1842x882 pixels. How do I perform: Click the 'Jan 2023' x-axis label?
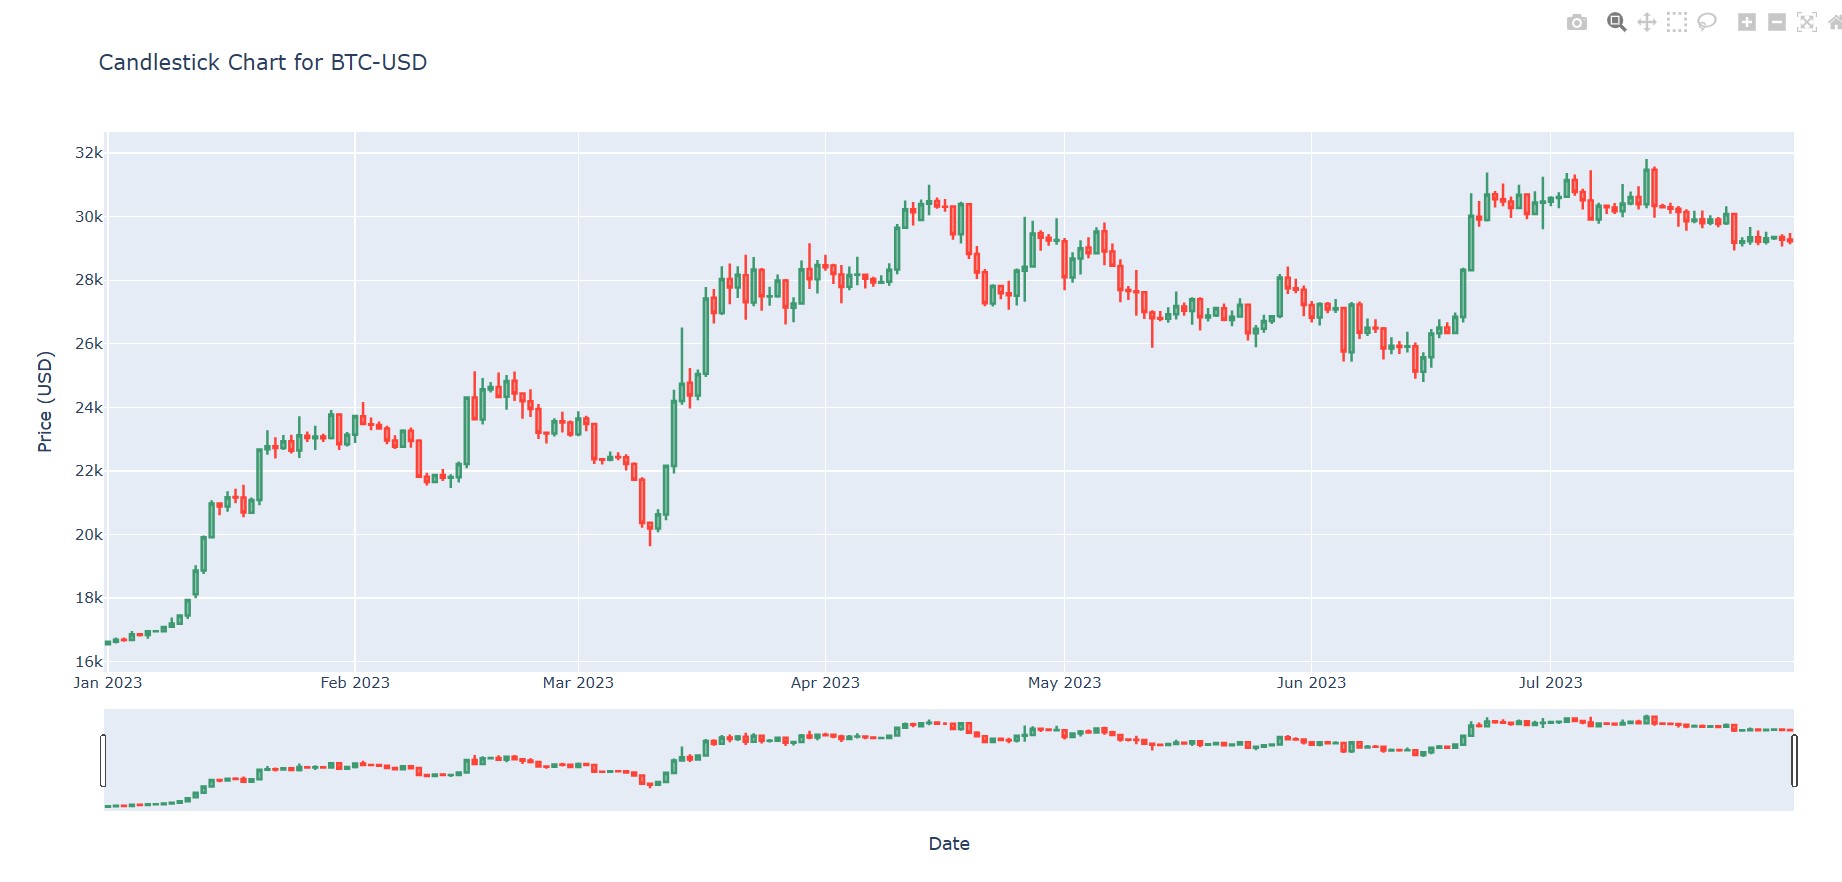click(x=108, y=682)
